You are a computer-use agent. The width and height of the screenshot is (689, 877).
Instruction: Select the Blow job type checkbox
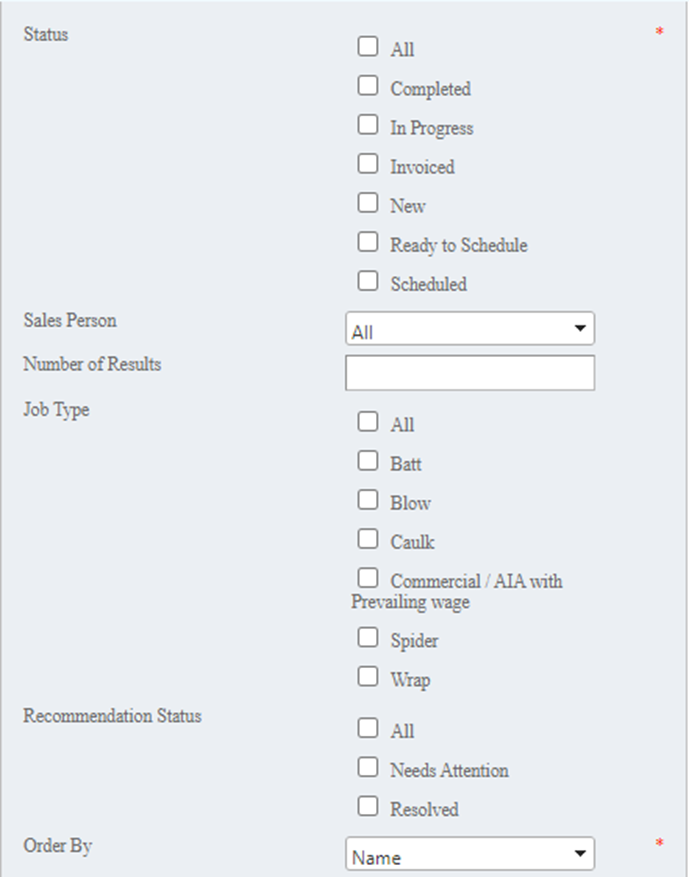tap(368, 500)
